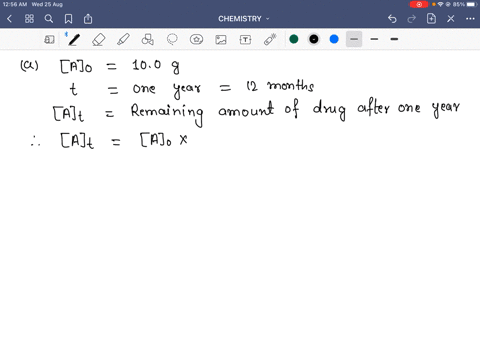Tap the clock time in status bar
Image resolution: width=480 pixels, height=360 pixels.
[15, 4]
